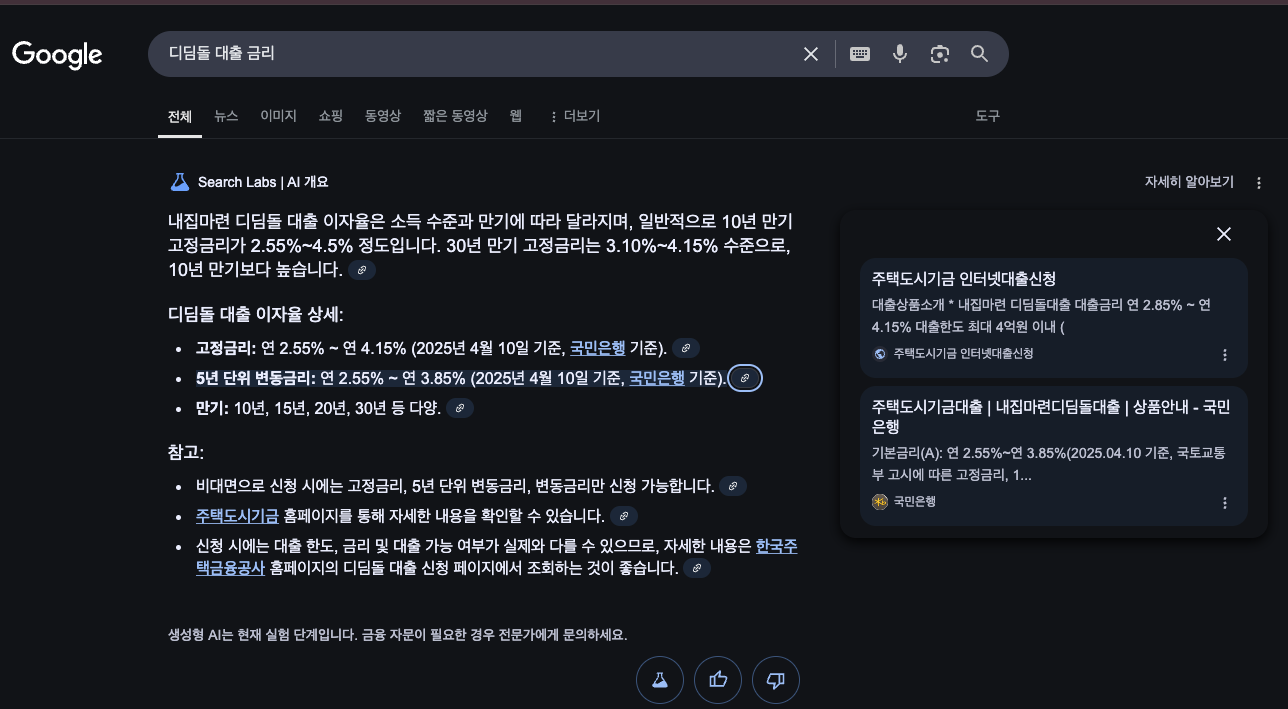Open the on-screen keyboard input tool
The height and width of the screenshot is (709, 1288).
click(860, 54)
